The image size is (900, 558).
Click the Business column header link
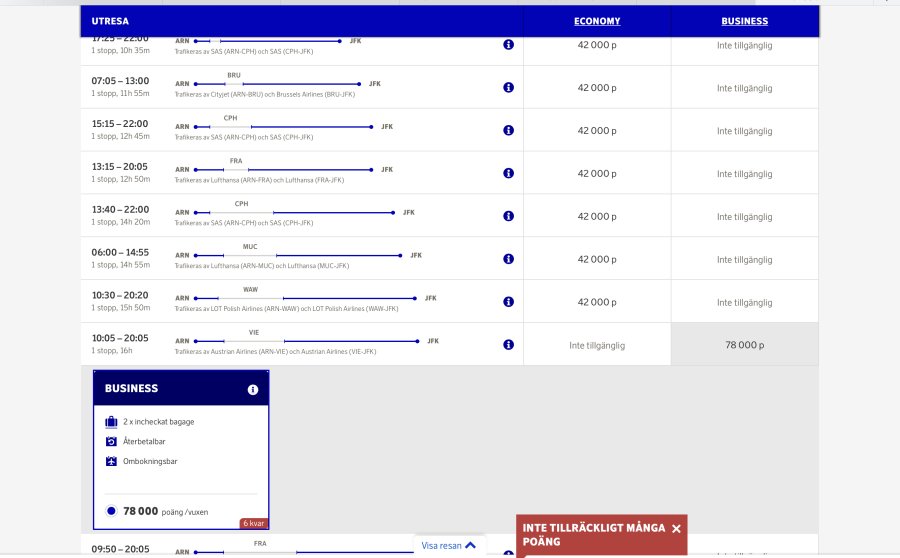point(745,21)
